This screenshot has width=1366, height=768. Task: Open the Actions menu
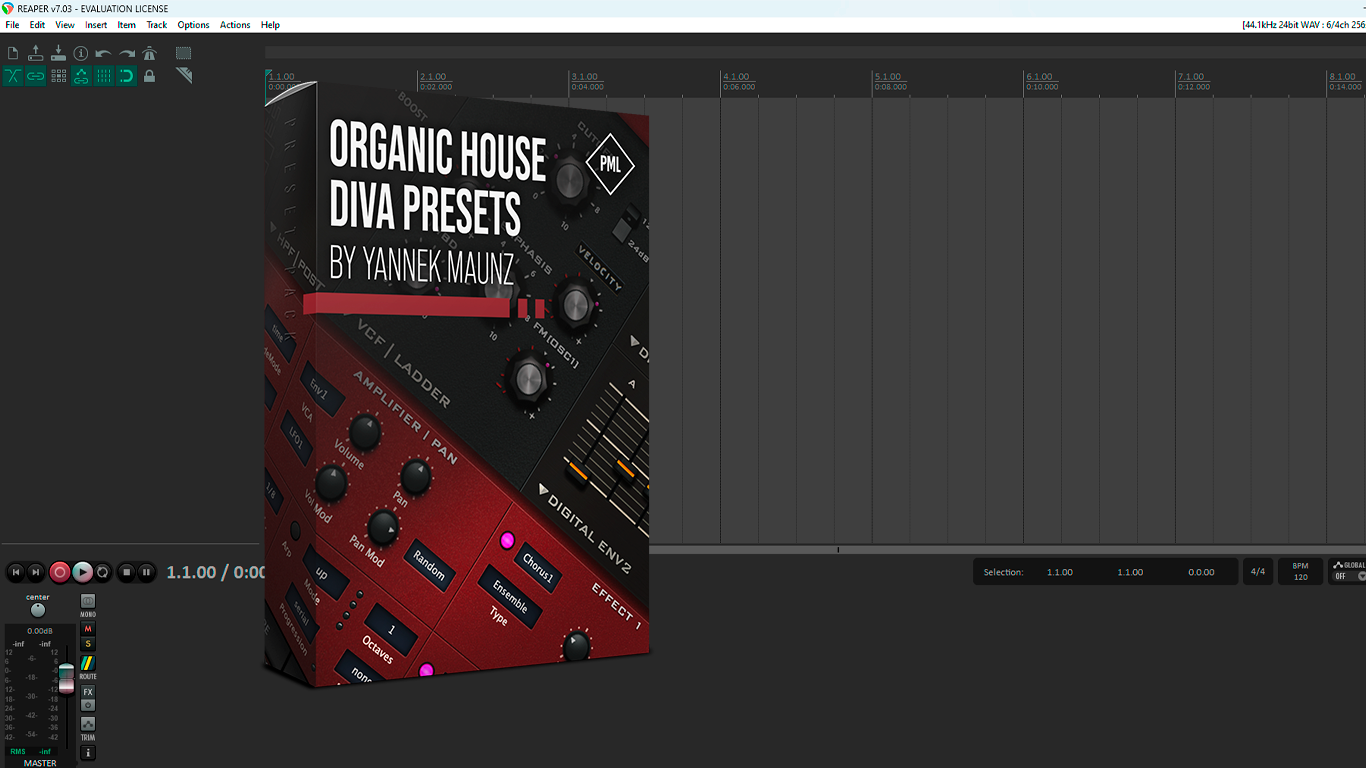click(x=235, y=25)
